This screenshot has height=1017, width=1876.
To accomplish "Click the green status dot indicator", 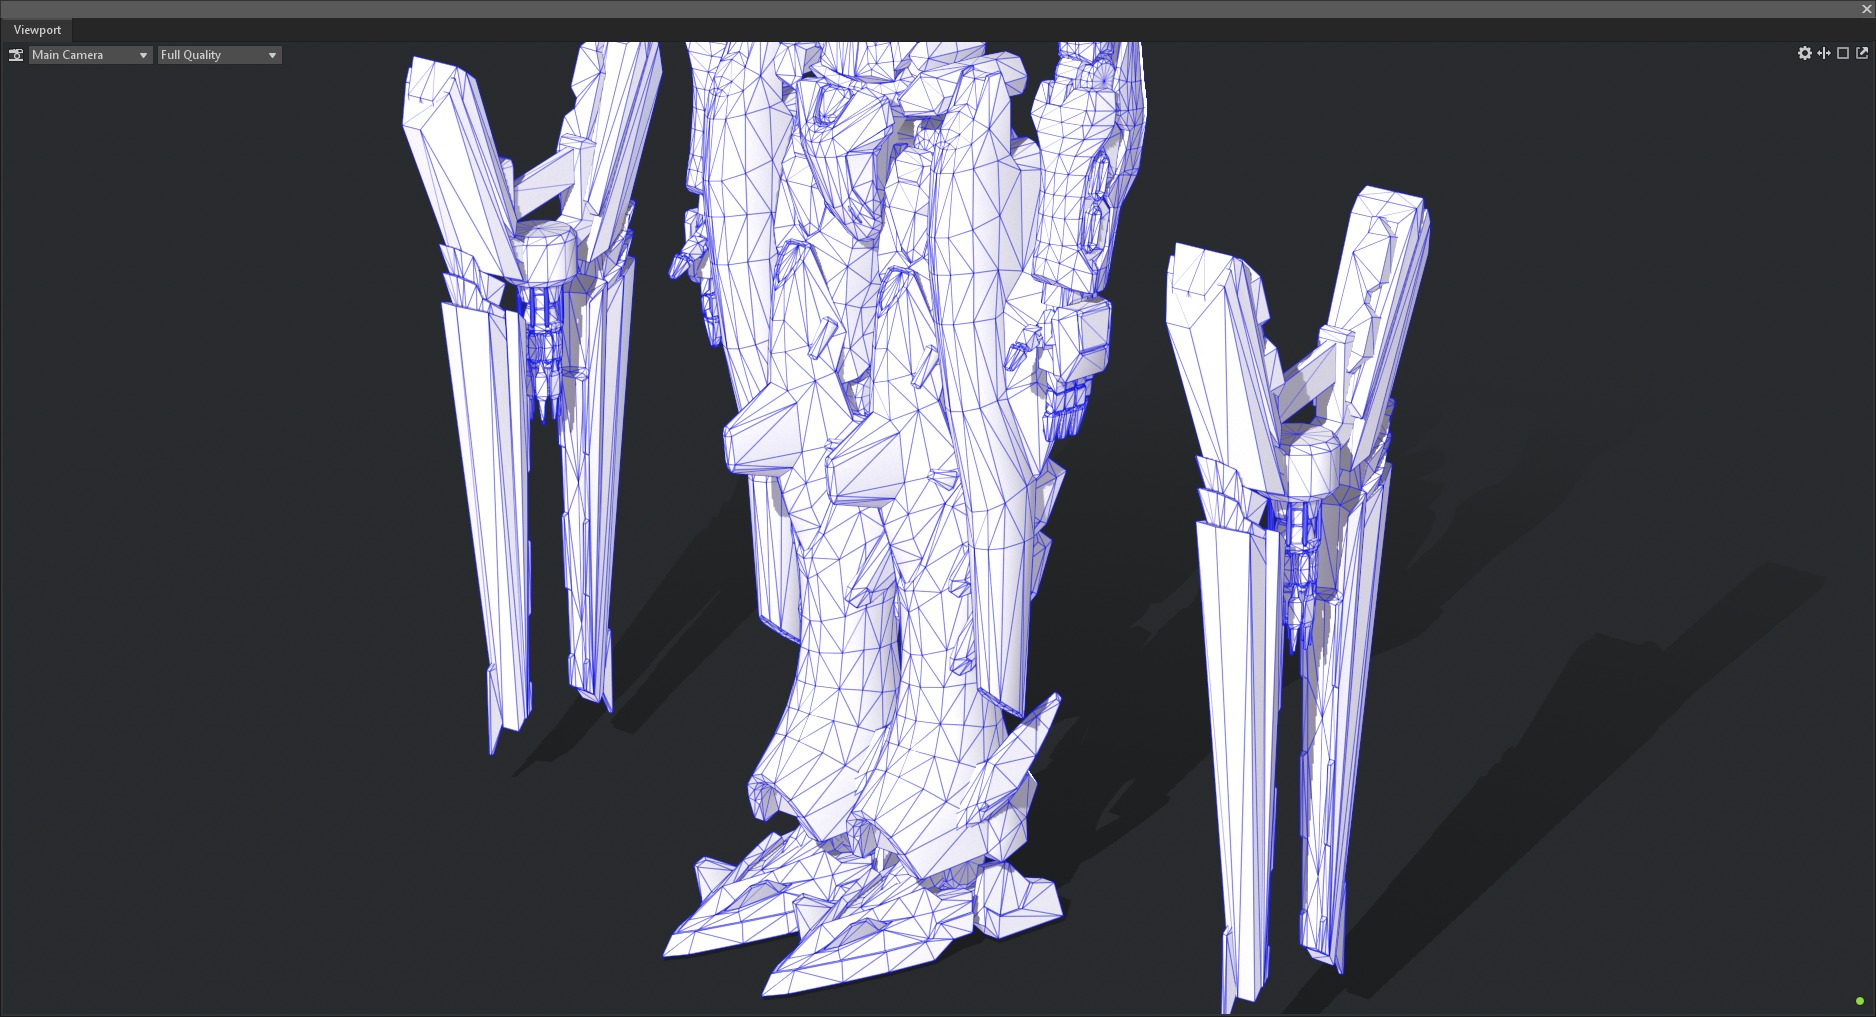I will (x=1860, y=1001).
